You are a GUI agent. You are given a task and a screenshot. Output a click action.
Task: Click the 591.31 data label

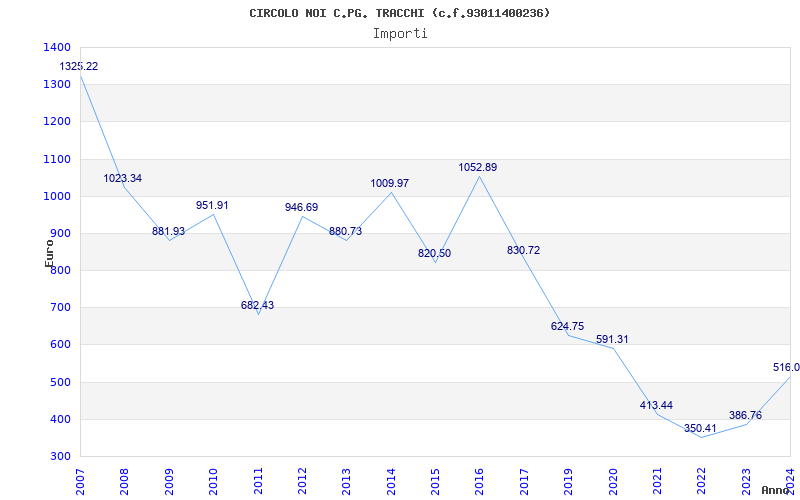[612, 339]
